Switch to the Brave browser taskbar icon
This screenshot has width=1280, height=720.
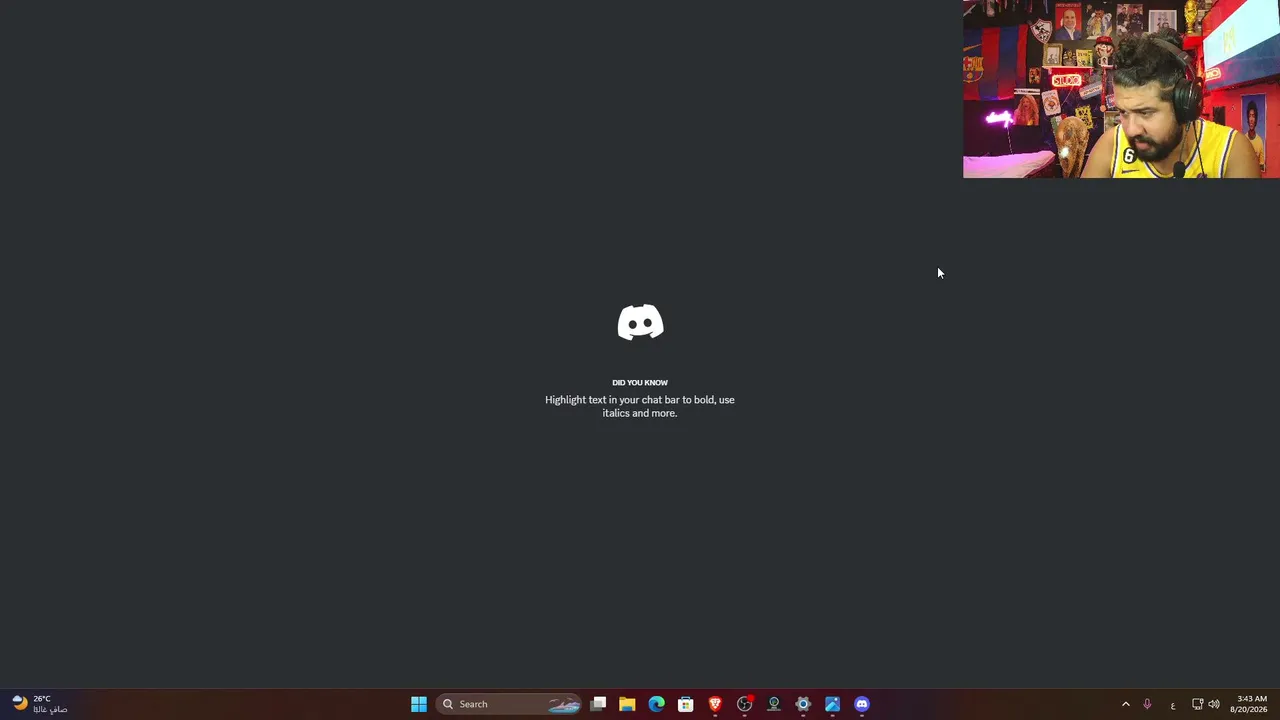(715, 704)
